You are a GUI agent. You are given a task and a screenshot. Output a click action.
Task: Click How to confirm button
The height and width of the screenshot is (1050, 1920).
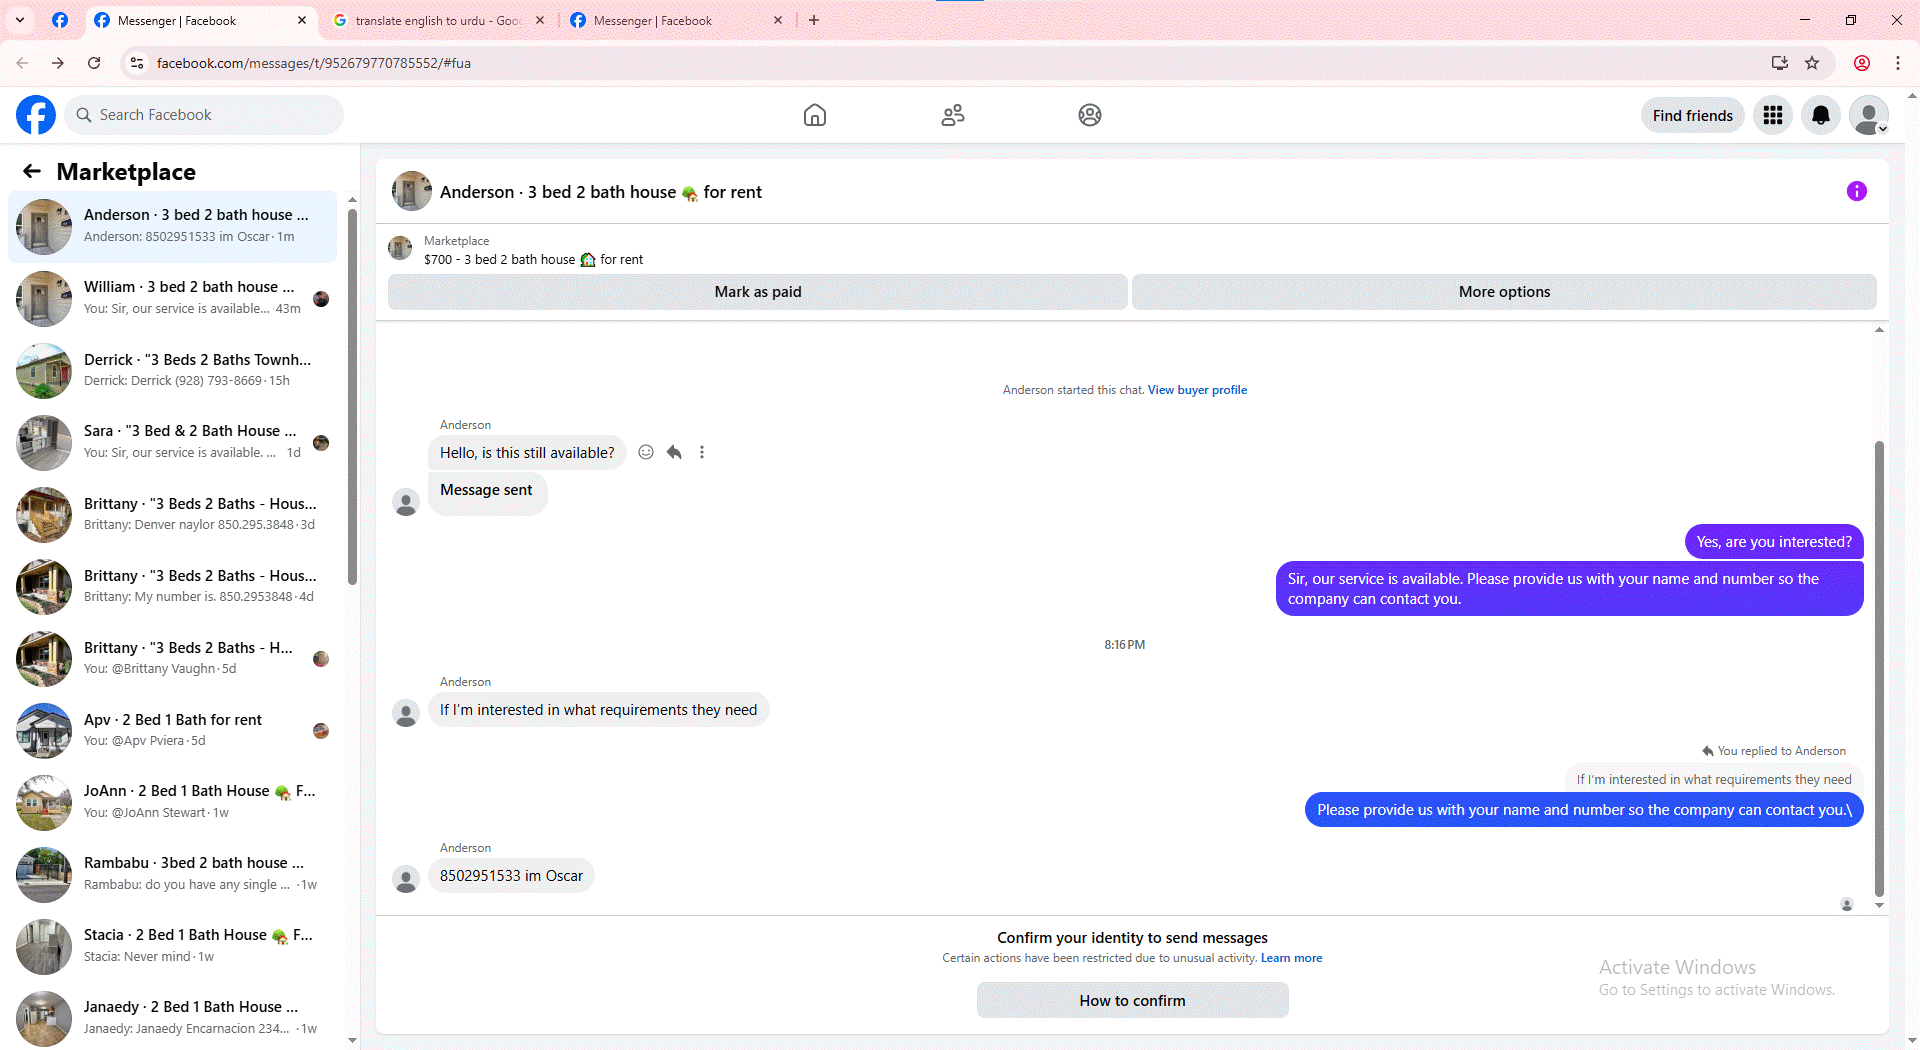click(x=1132, y=1000)
